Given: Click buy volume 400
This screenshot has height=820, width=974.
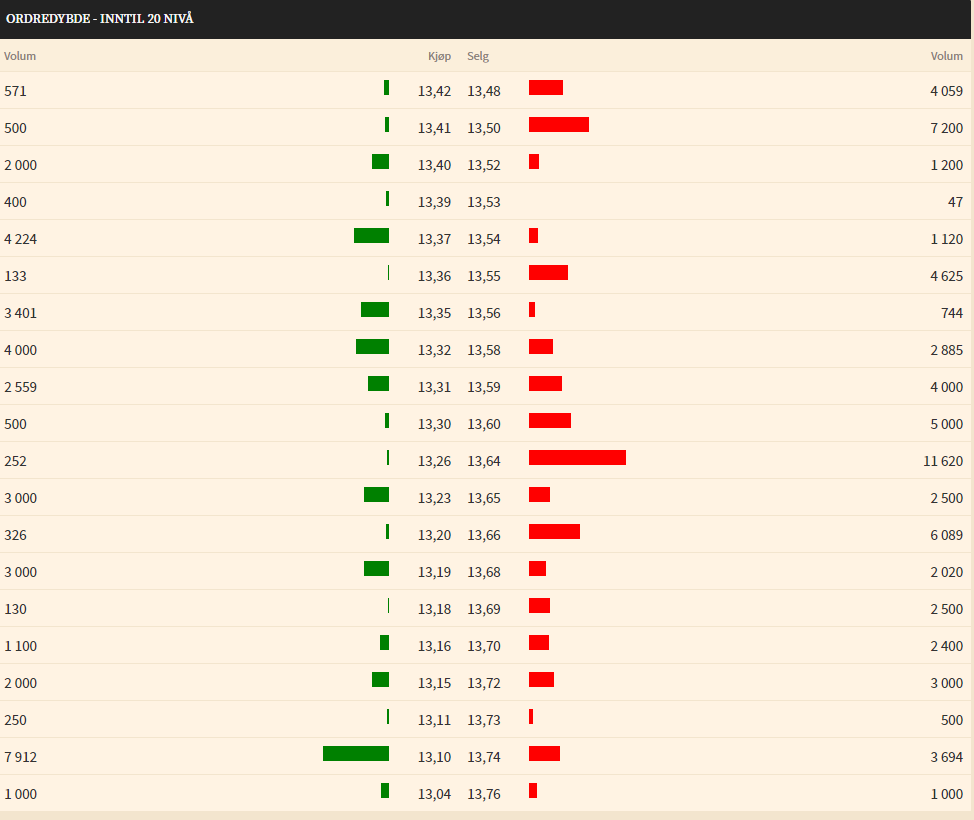Looking at the screenshot, I should [x=16, y=202].
